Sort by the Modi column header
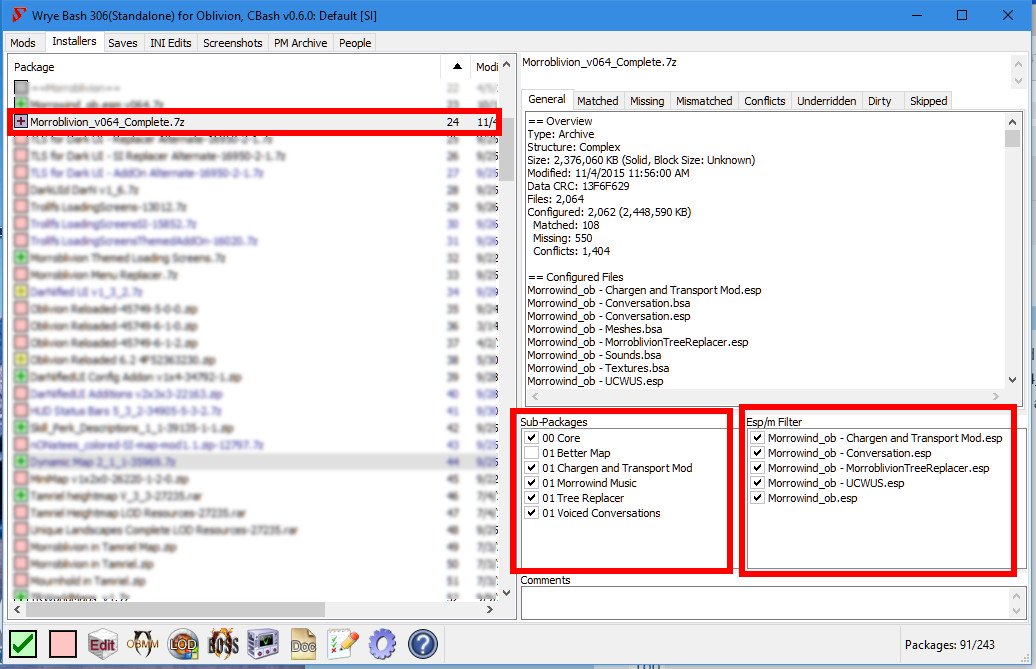The image size is (1036, 669). 486,67
